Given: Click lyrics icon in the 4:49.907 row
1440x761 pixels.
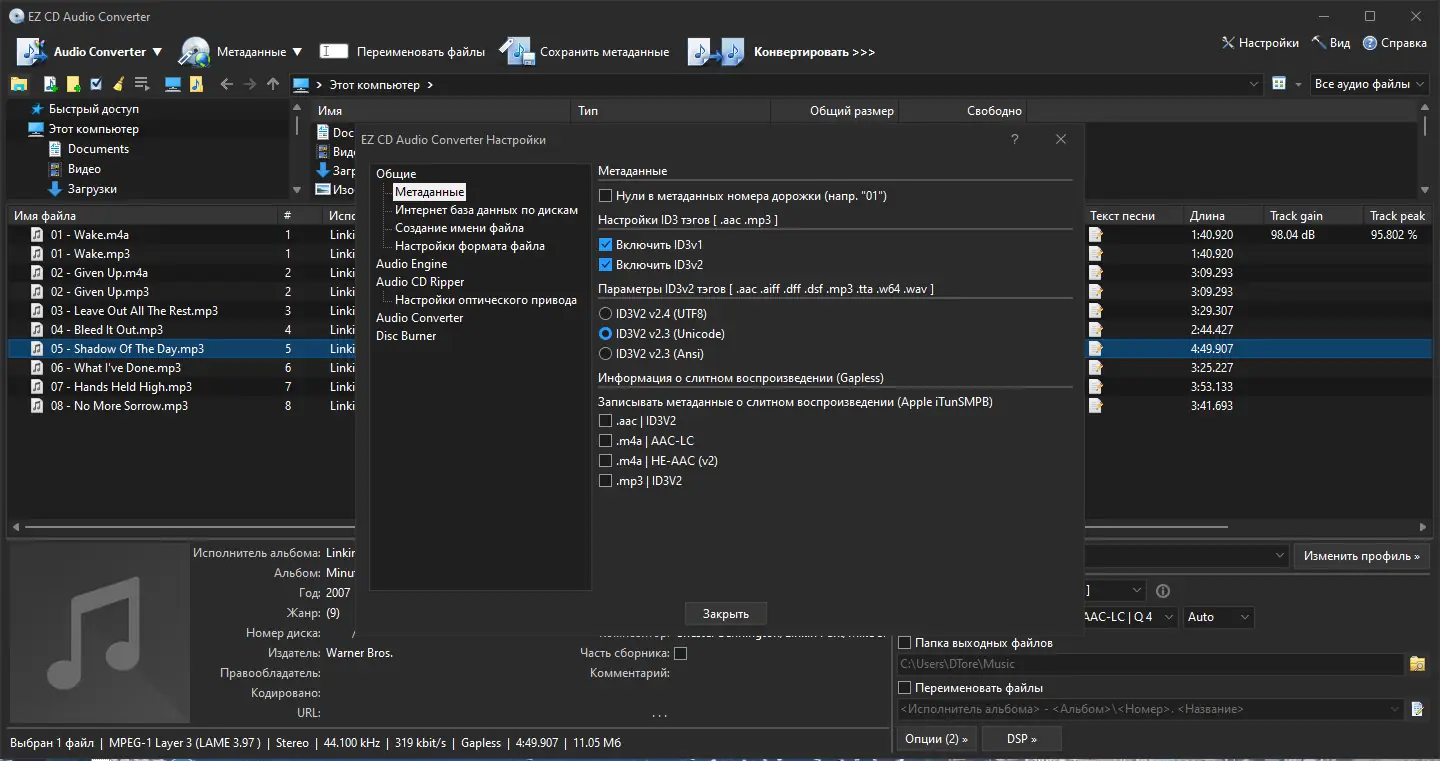Looking at the screenshot, I should coord(1096,349).
